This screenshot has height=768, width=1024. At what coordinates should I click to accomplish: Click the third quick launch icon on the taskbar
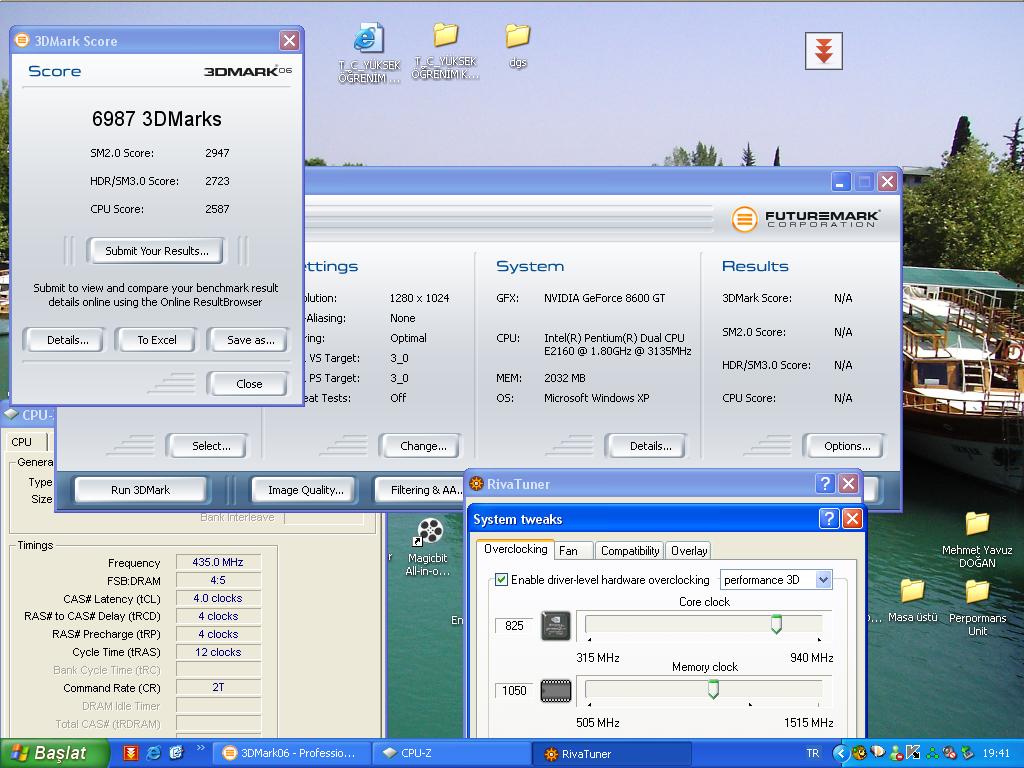176,753
